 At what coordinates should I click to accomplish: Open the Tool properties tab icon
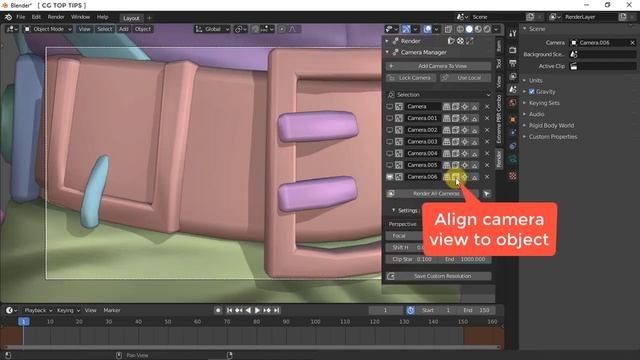[513, 33]
